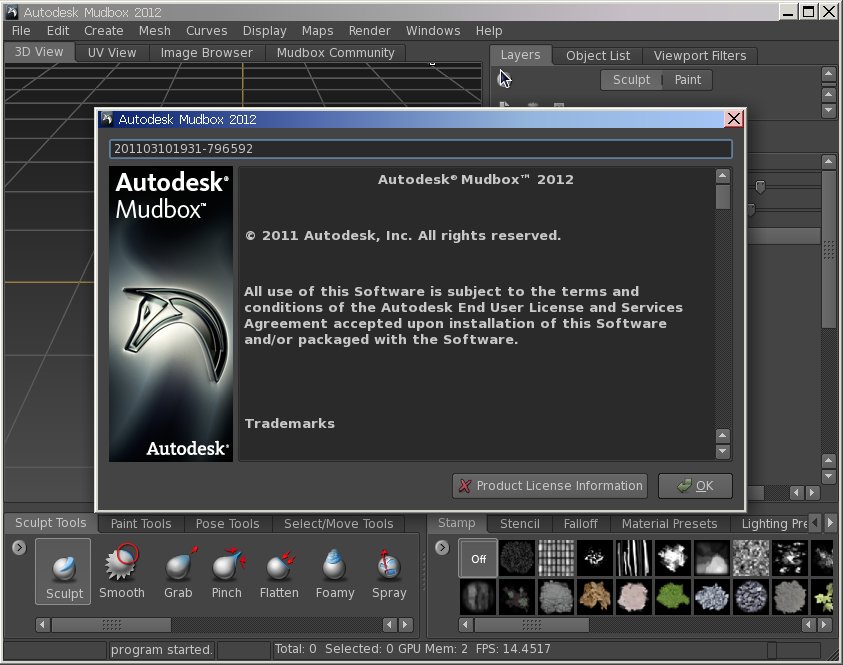Expand the Sculpt Tools tray options arrow
Viewport: 843px width, 665px height.
pos(19,547)
